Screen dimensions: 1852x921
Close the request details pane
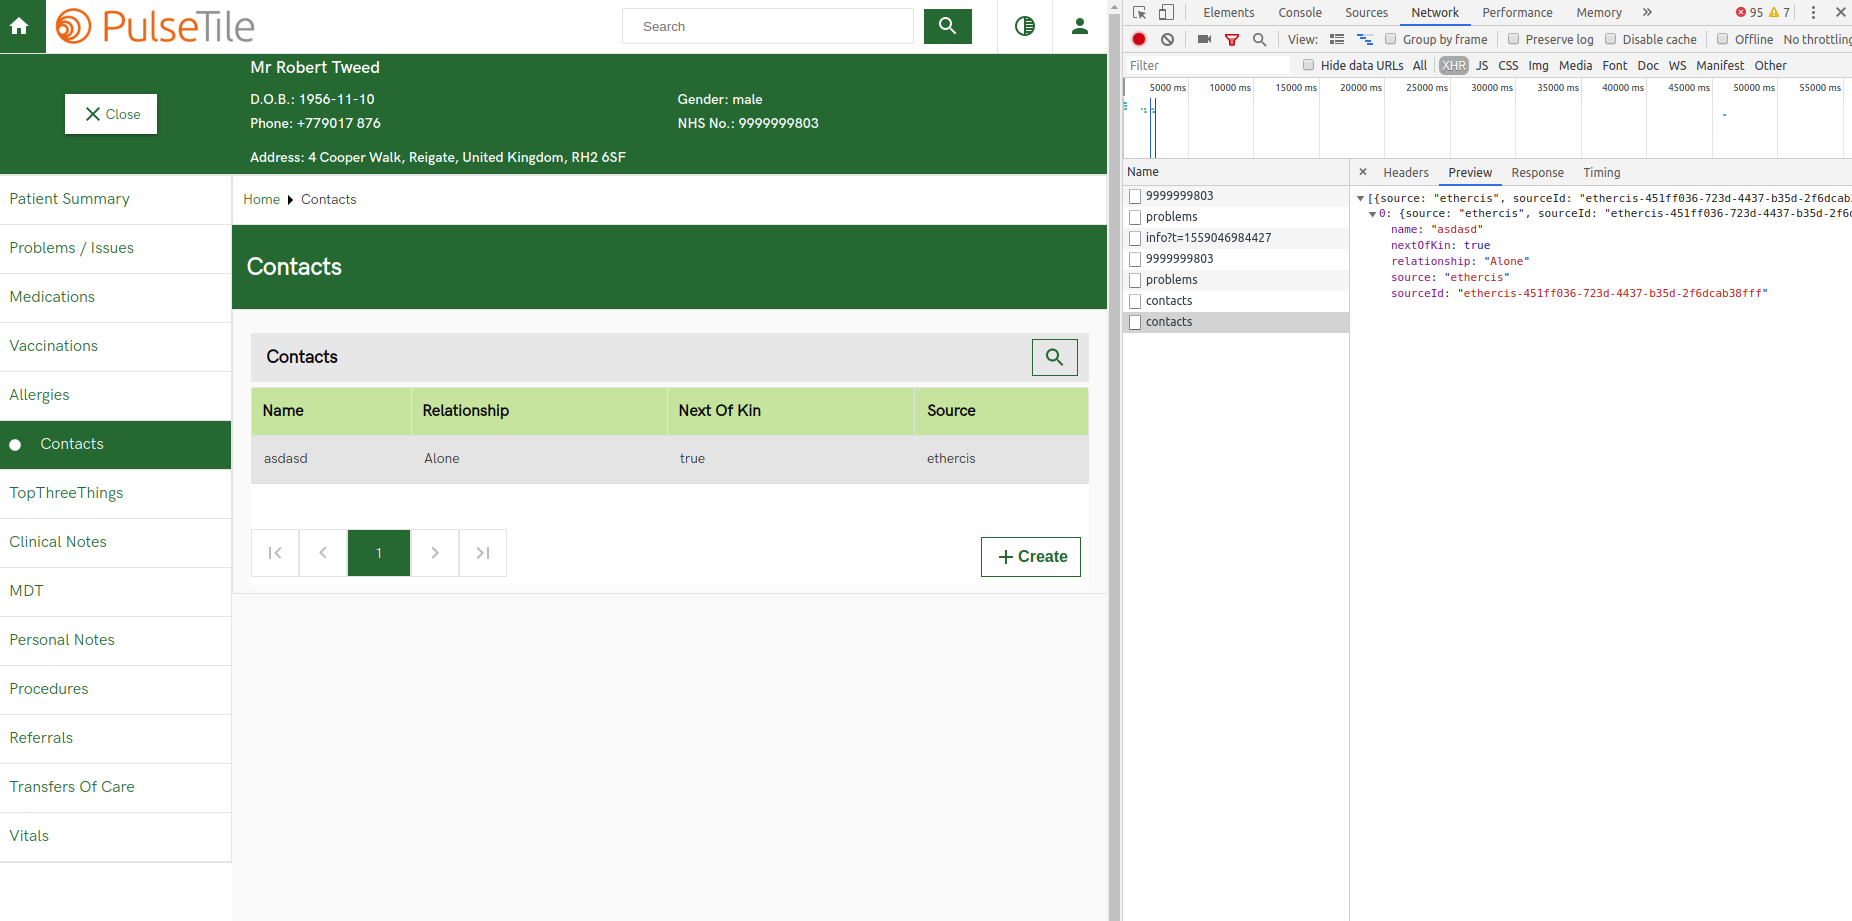coord(1363,172)
